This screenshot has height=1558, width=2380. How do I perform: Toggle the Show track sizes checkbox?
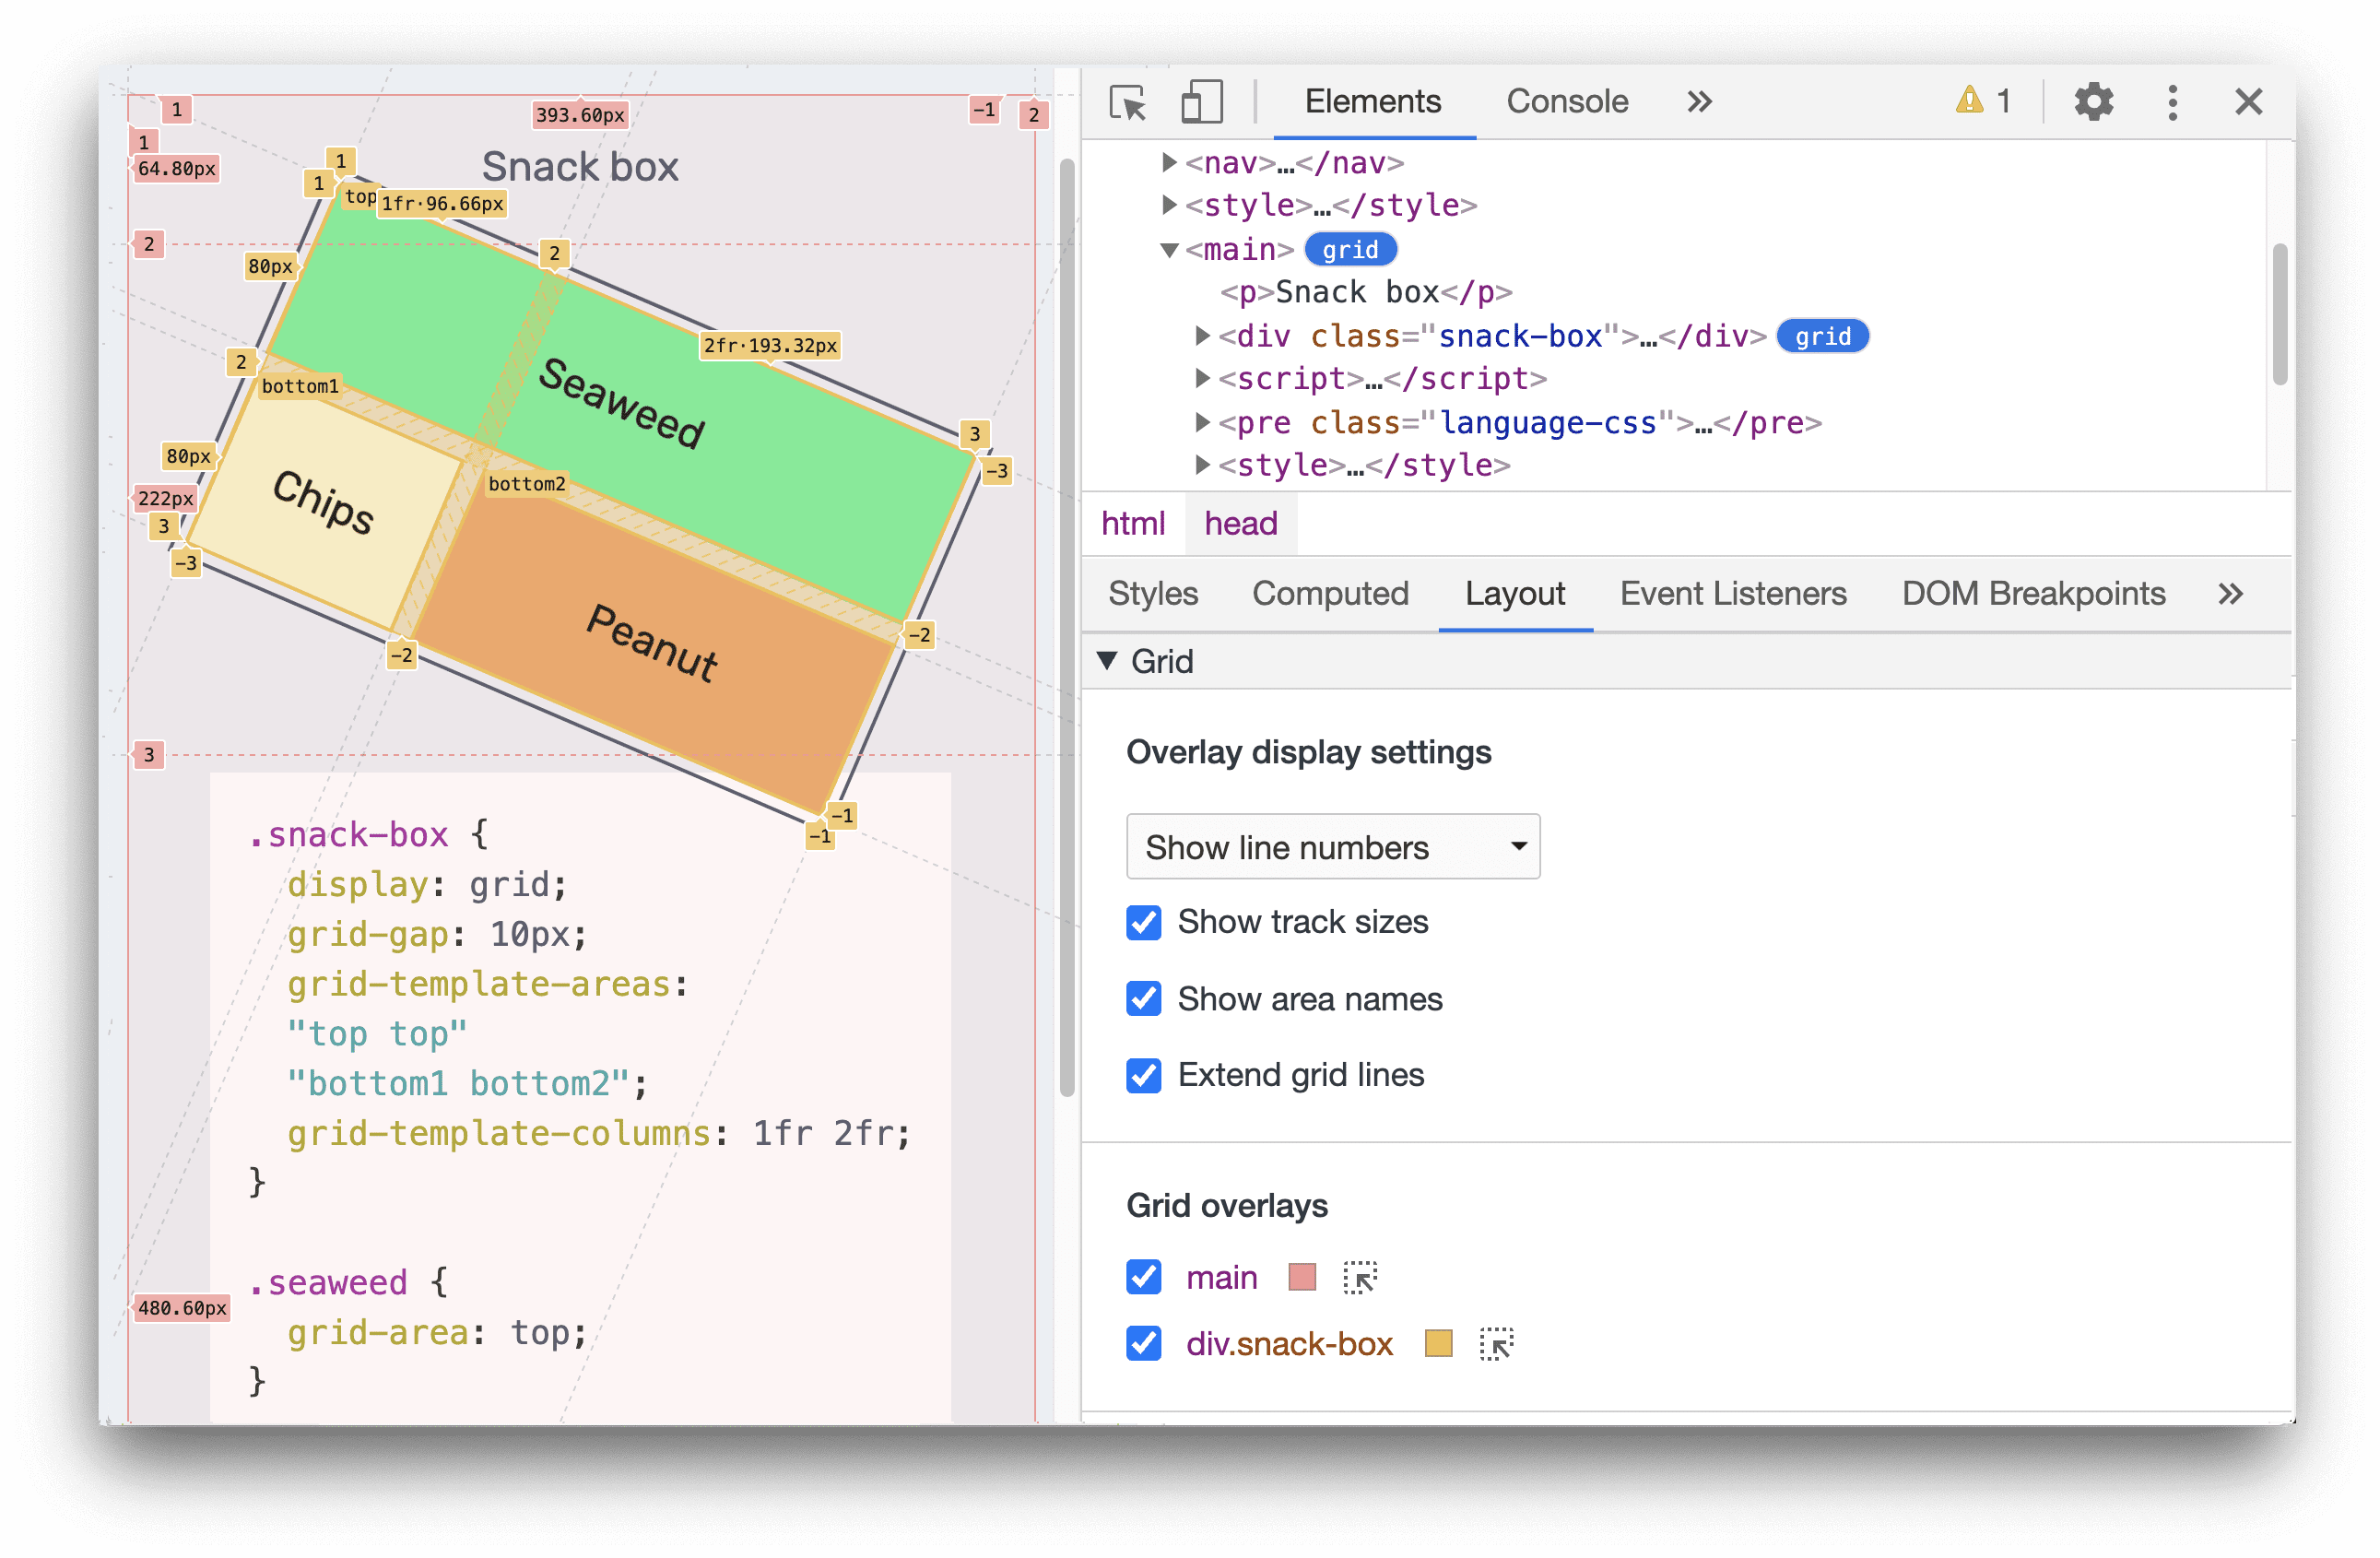pos(1142,920)
